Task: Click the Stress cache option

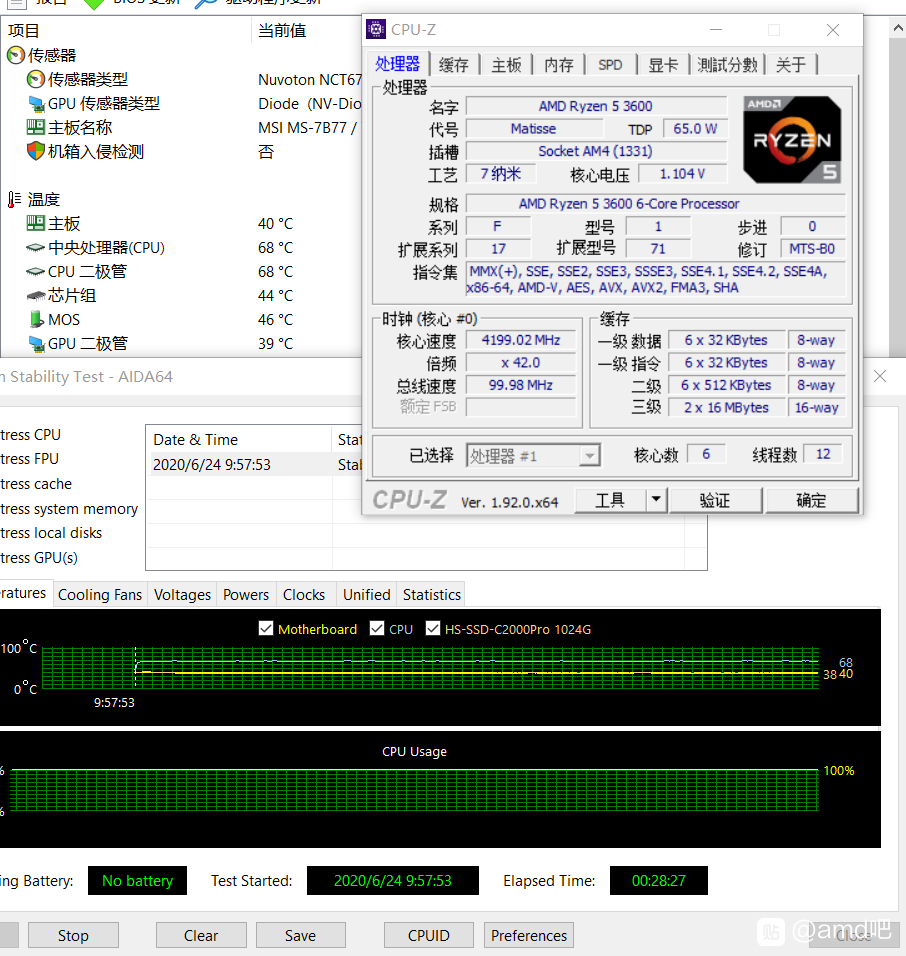Action: (36, 483)
